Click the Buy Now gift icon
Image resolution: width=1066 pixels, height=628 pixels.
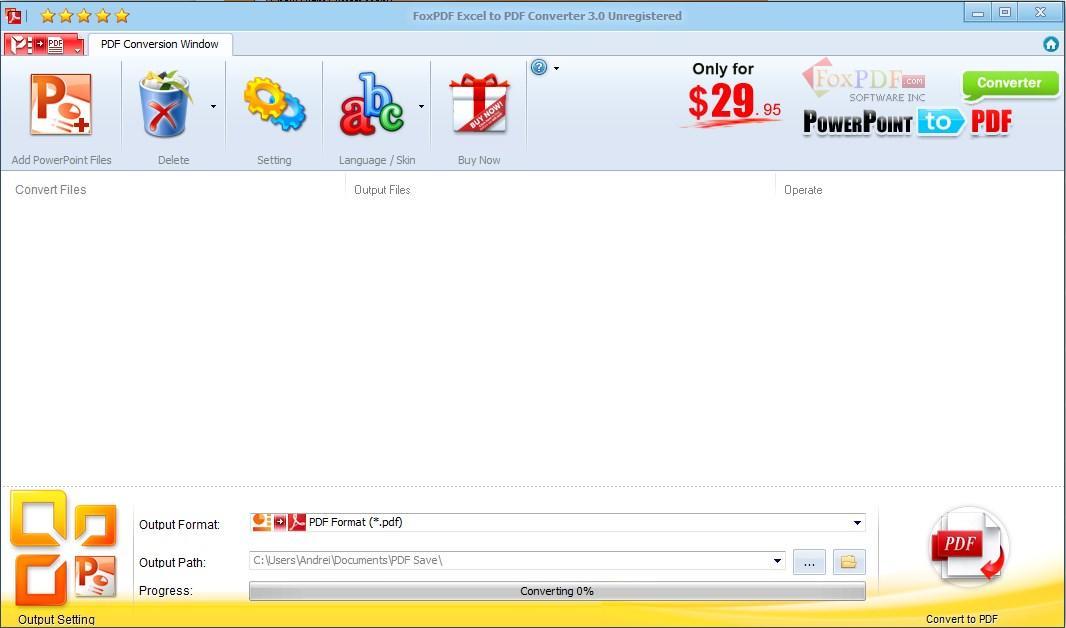tap(479, 105)
